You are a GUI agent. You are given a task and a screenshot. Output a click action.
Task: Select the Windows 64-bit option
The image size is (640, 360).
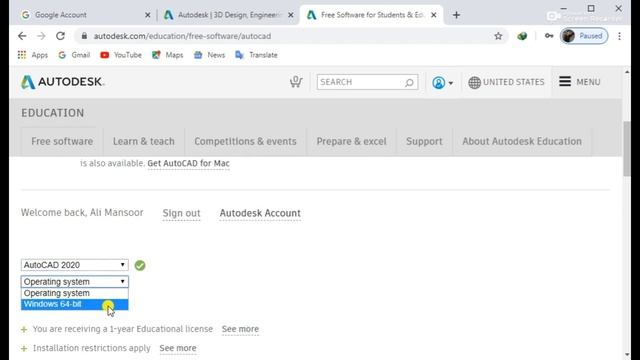point(75,304)
